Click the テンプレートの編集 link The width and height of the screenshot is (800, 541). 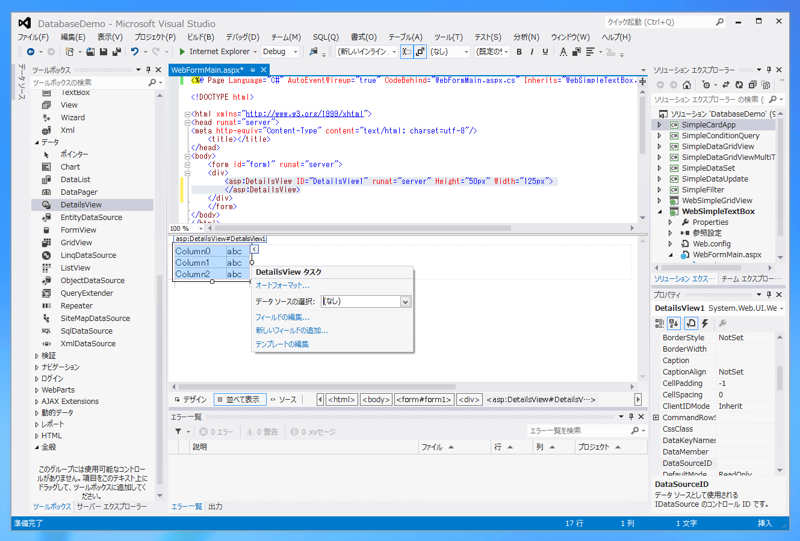282,345
